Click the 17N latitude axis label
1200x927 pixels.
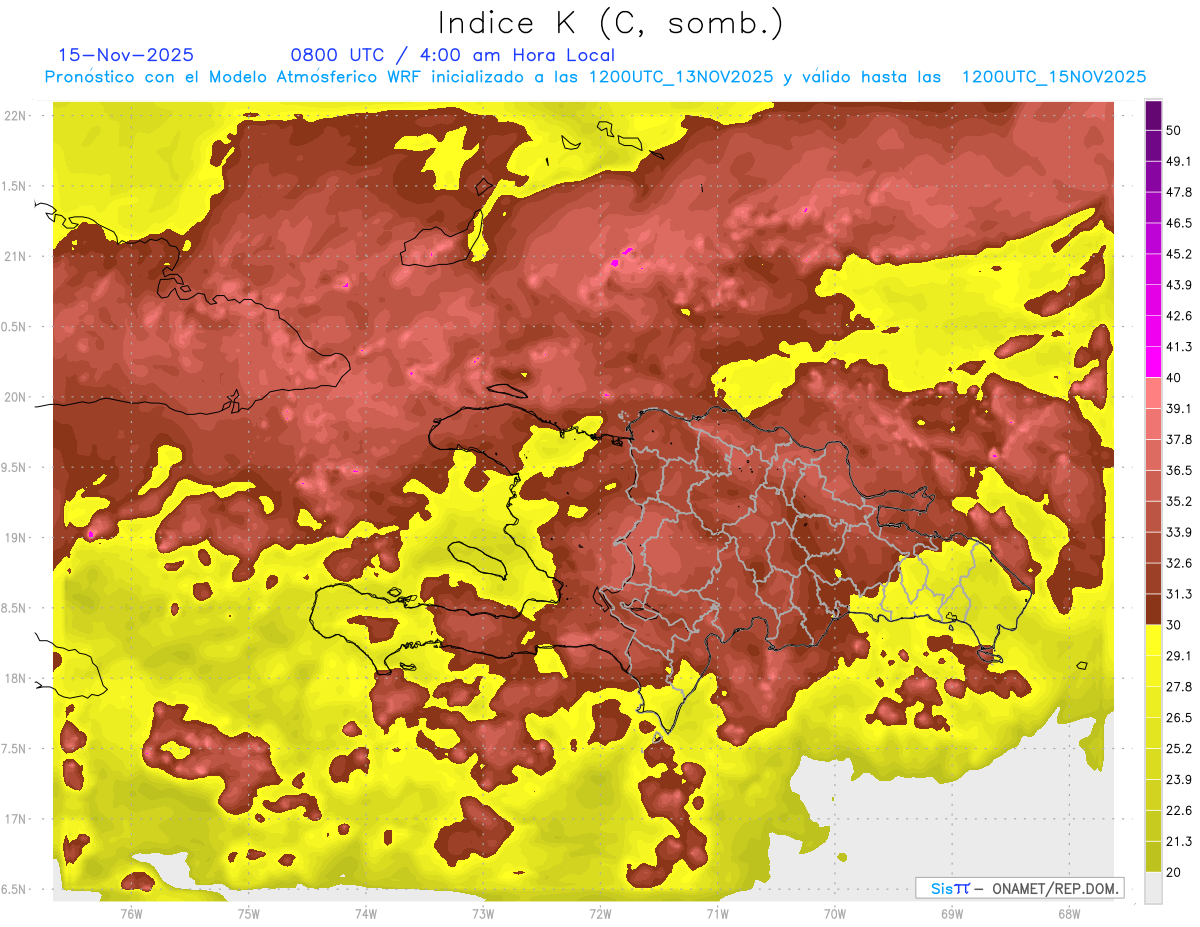(15, 819)
